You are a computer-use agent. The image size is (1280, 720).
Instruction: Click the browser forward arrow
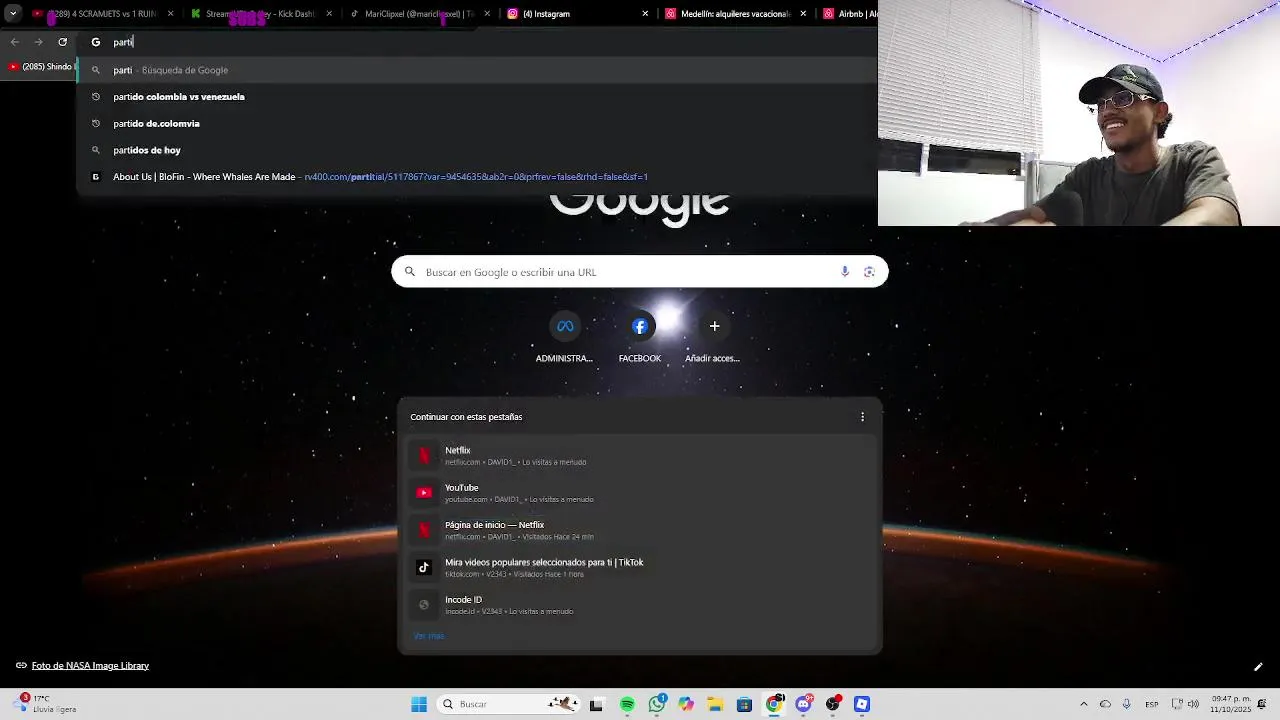(38, 42)
